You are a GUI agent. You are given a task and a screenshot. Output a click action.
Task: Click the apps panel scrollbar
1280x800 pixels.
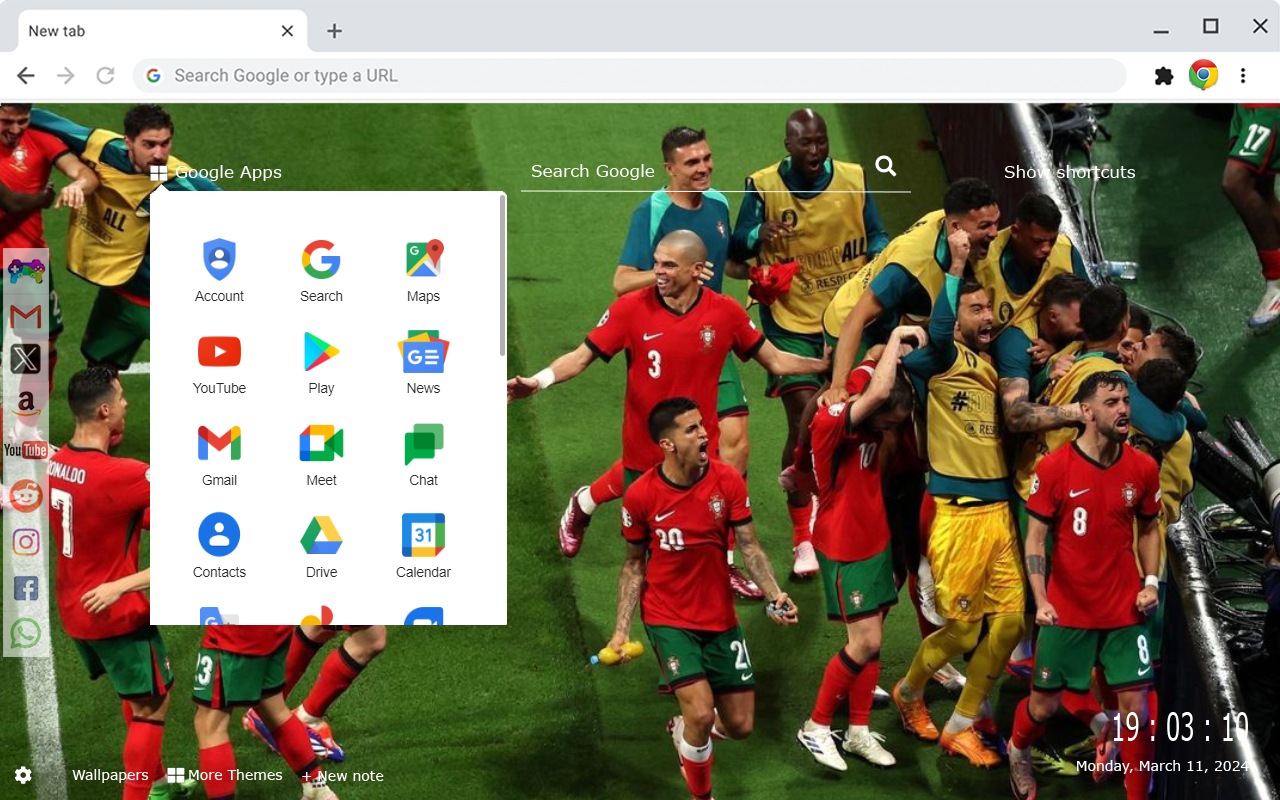point(502,276)
